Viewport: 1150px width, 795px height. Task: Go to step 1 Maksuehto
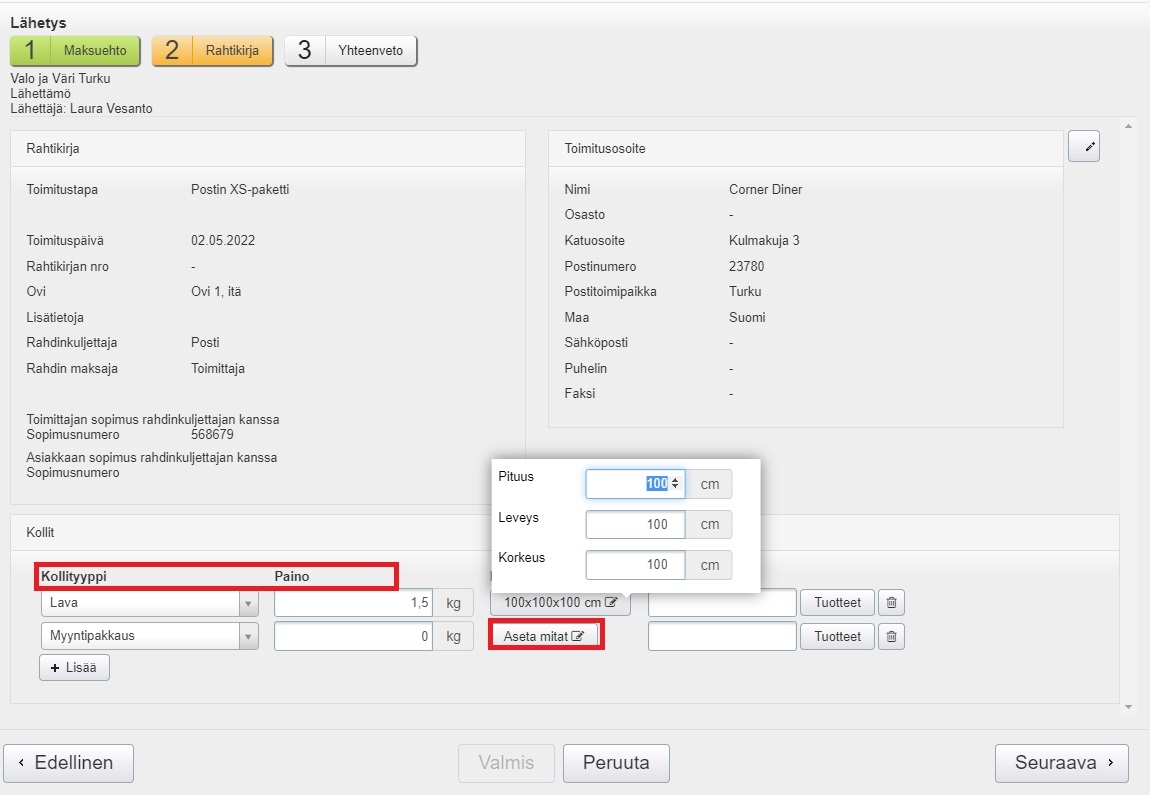(x=76, y=50)
